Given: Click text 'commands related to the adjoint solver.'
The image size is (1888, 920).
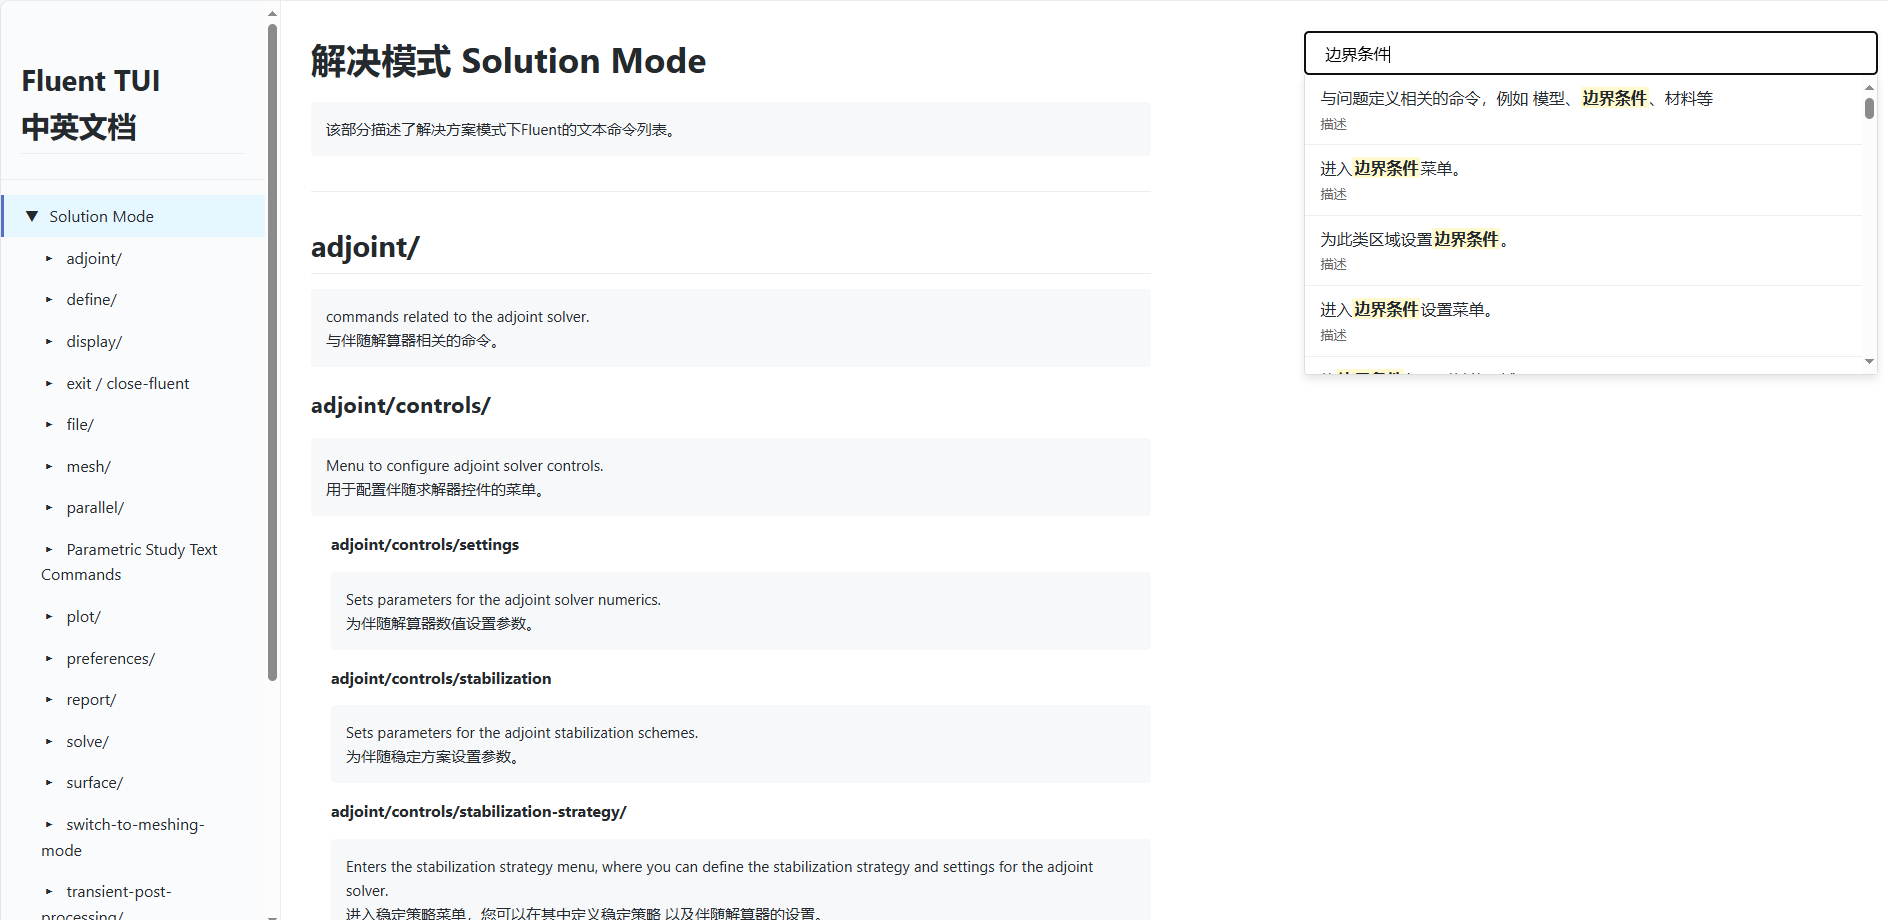Looking at the screenshot, I should click(x=458, y=317).
